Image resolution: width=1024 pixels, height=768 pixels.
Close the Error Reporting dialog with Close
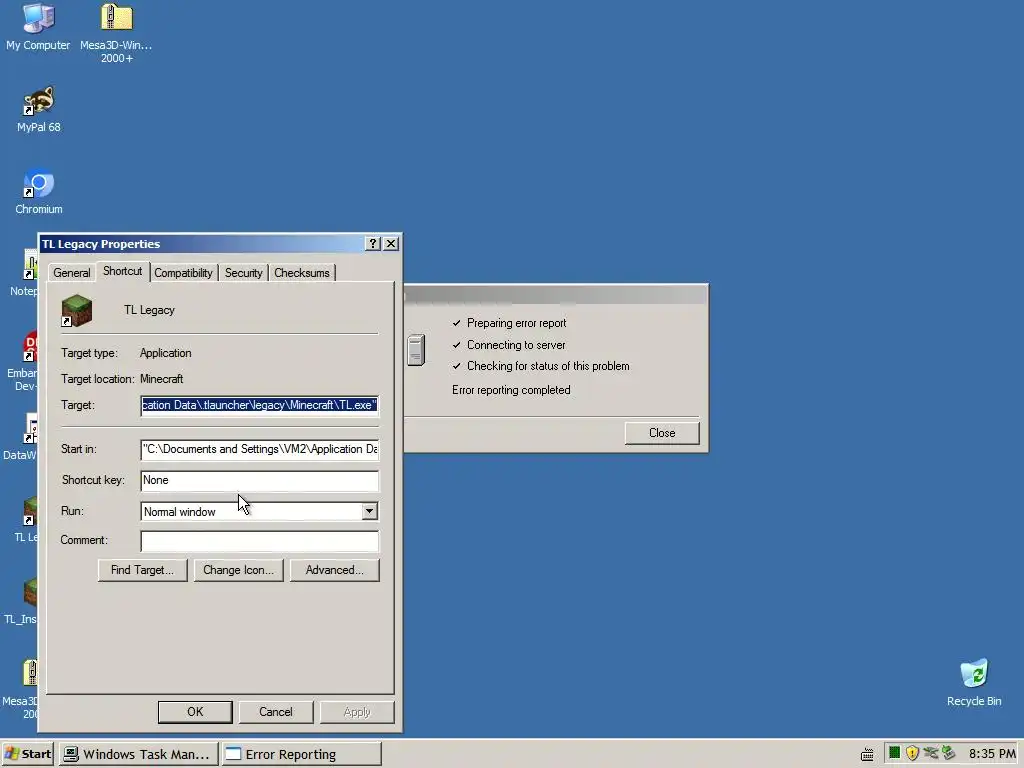point(662,433)
